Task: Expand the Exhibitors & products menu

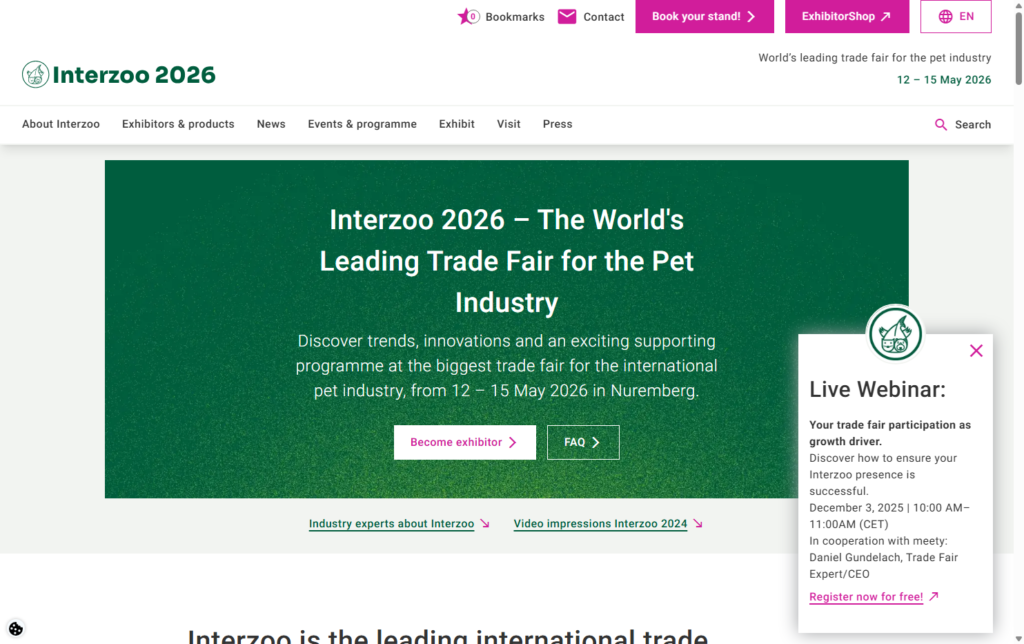Action: [178, 125]
